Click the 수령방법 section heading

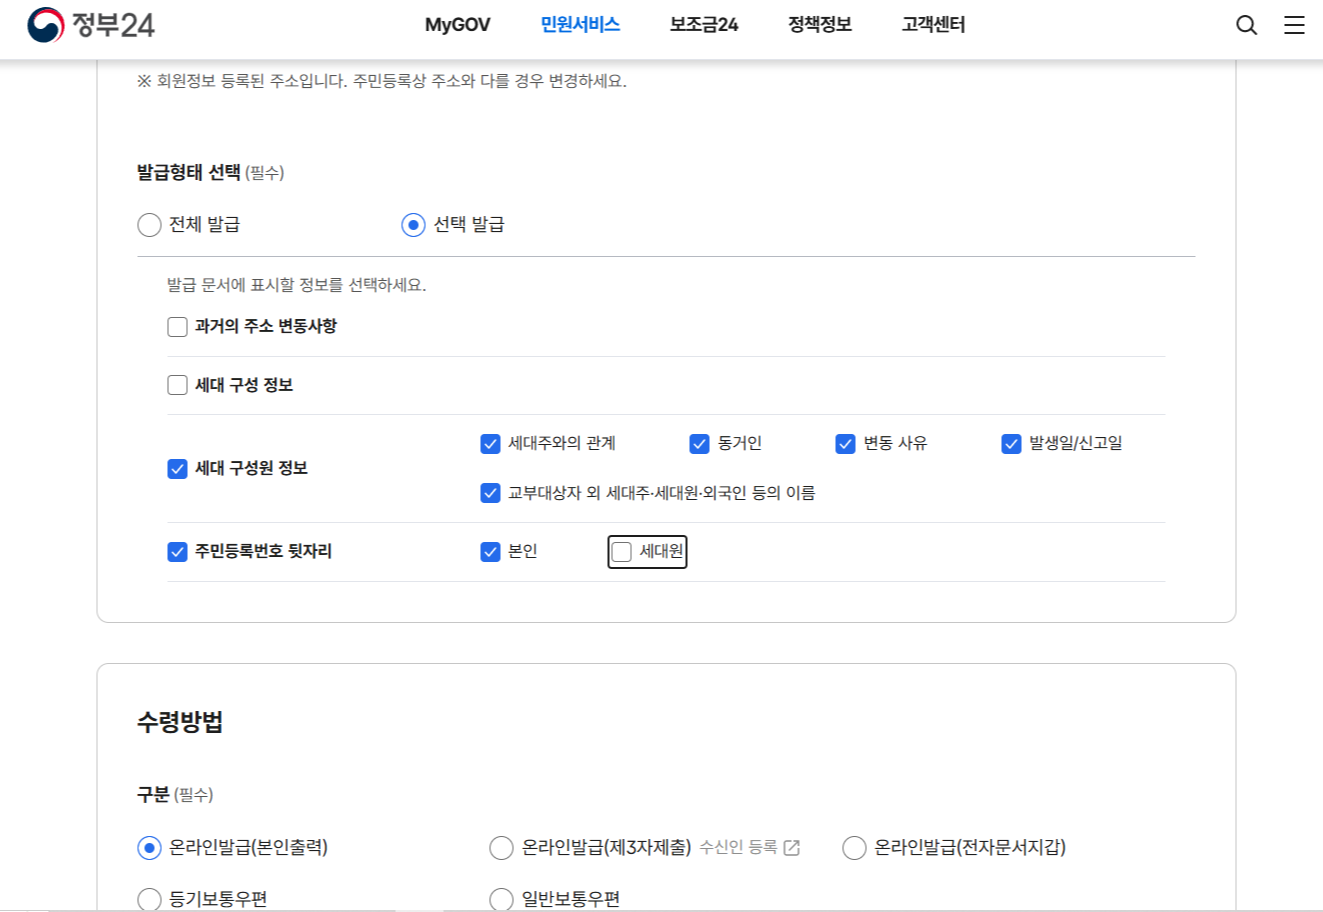coord(180,722)
